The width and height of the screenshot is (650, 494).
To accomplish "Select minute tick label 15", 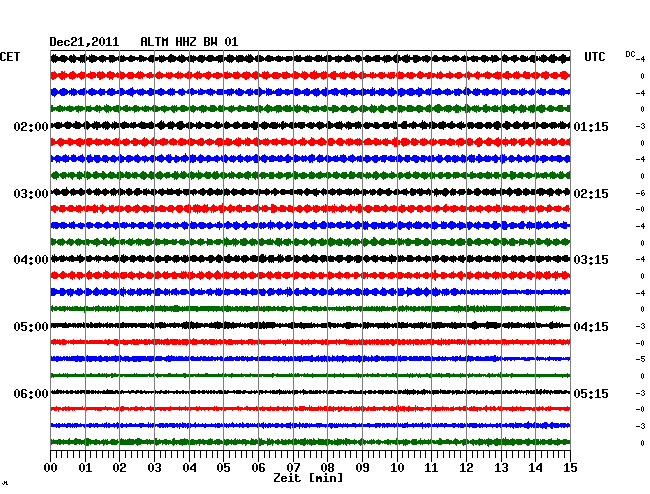I will [570, 467].
